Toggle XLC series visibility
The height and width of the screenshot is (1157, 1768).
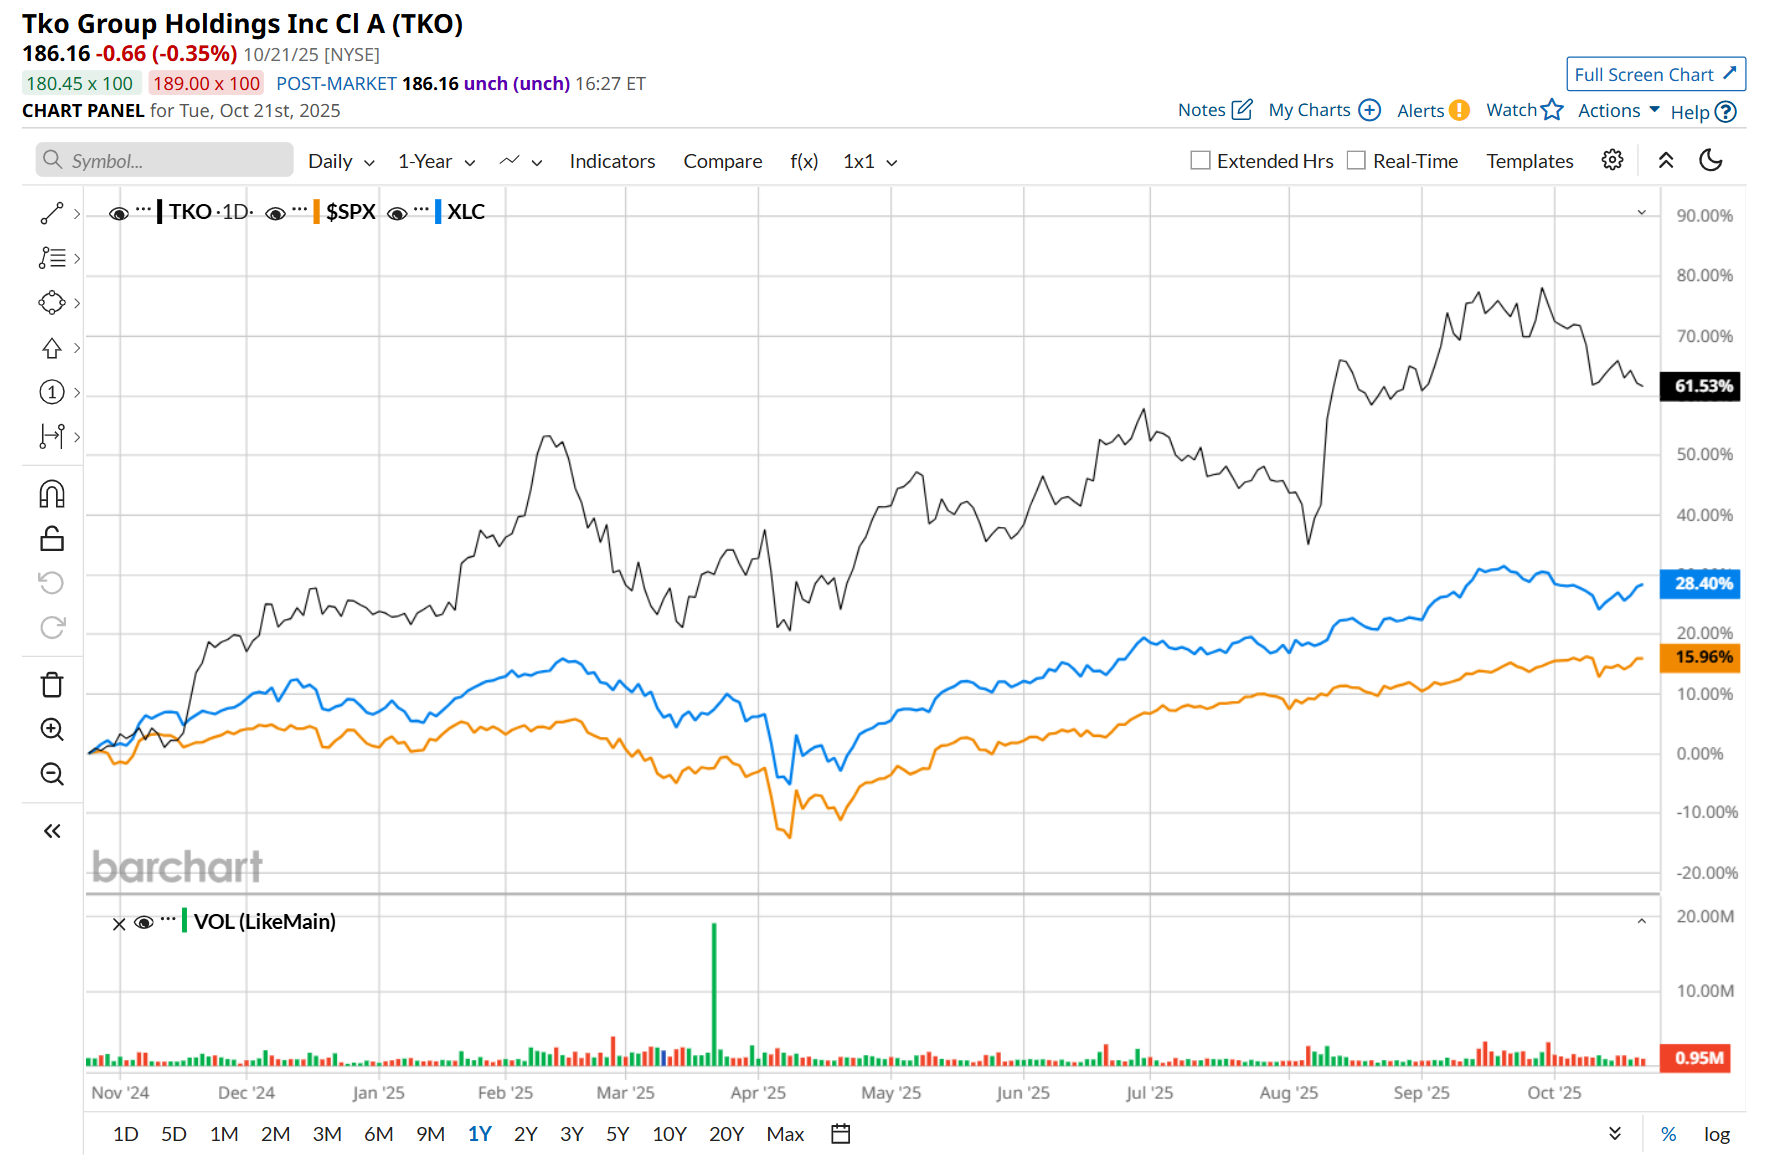click(x=397, y=213)
